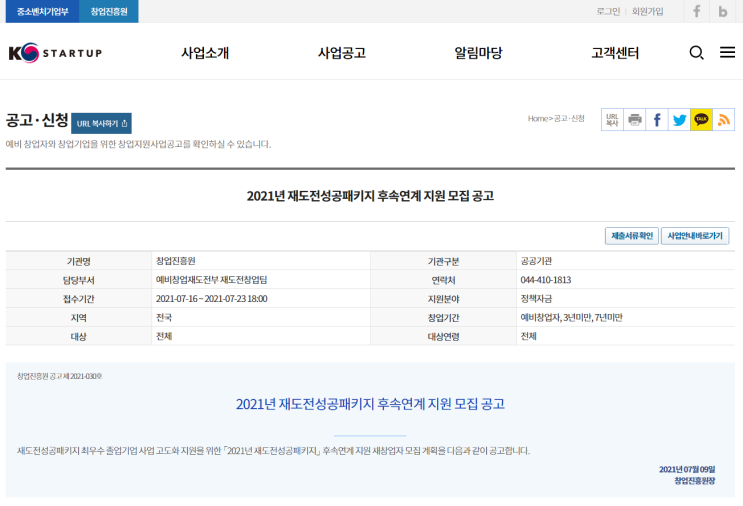Select the 중소벤처기업부 tab
Screen dimensions: 743x506
[43, 11]
